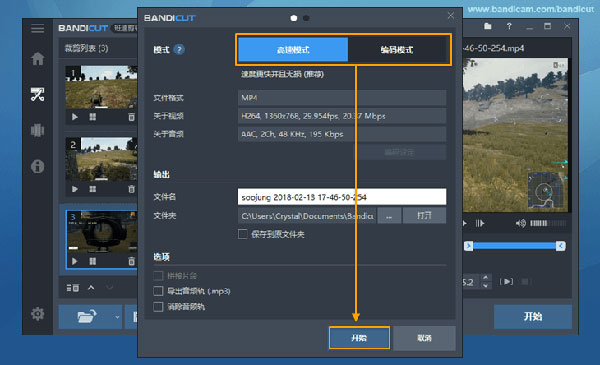The image size is (600, 365).
Task: Enable 导出音频轨 (.mp3) checkbox
Action: point(158,291)
